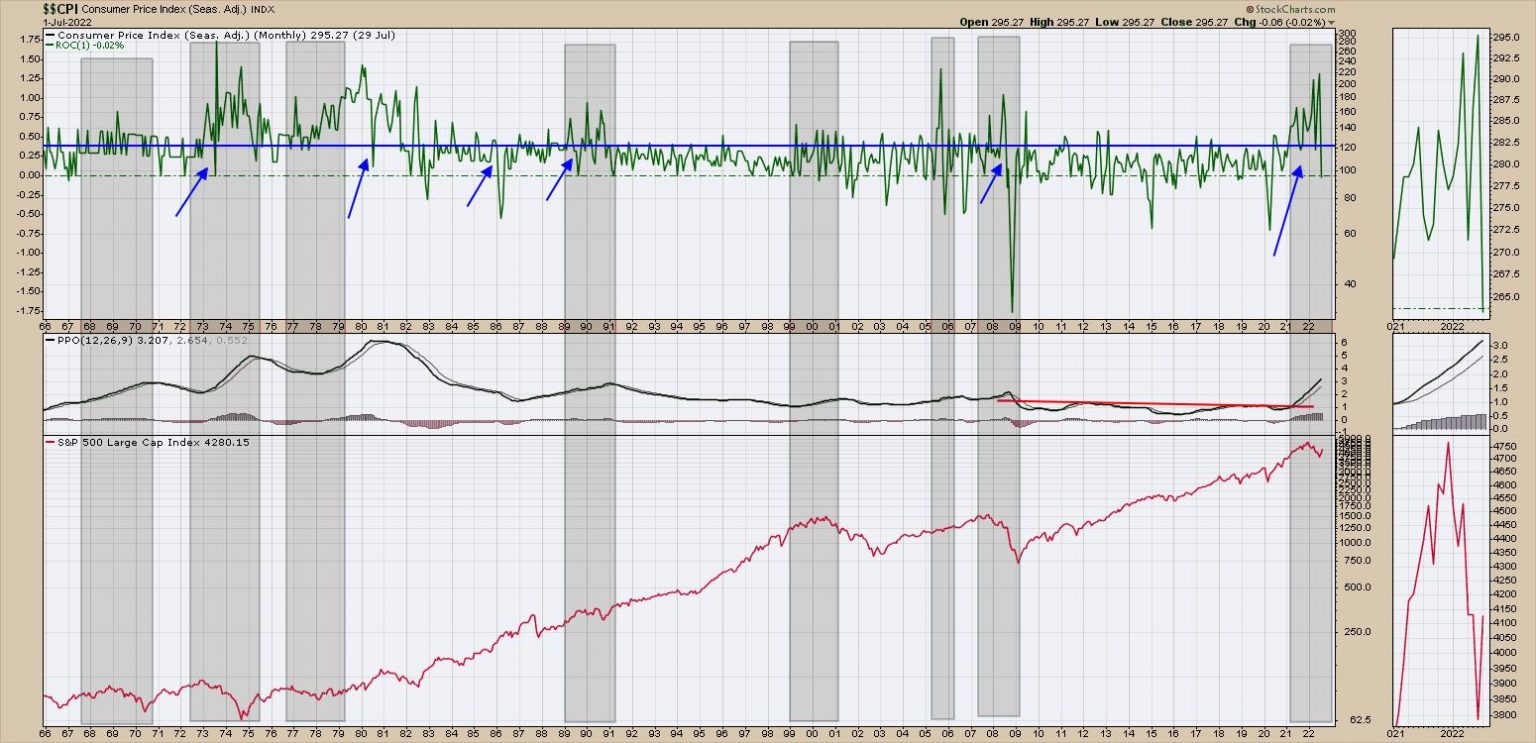Click the $$CPI ticker symbol title
Image resolution: width=1536 pixels, height=743 pixels.
click(x=60, y=8)
